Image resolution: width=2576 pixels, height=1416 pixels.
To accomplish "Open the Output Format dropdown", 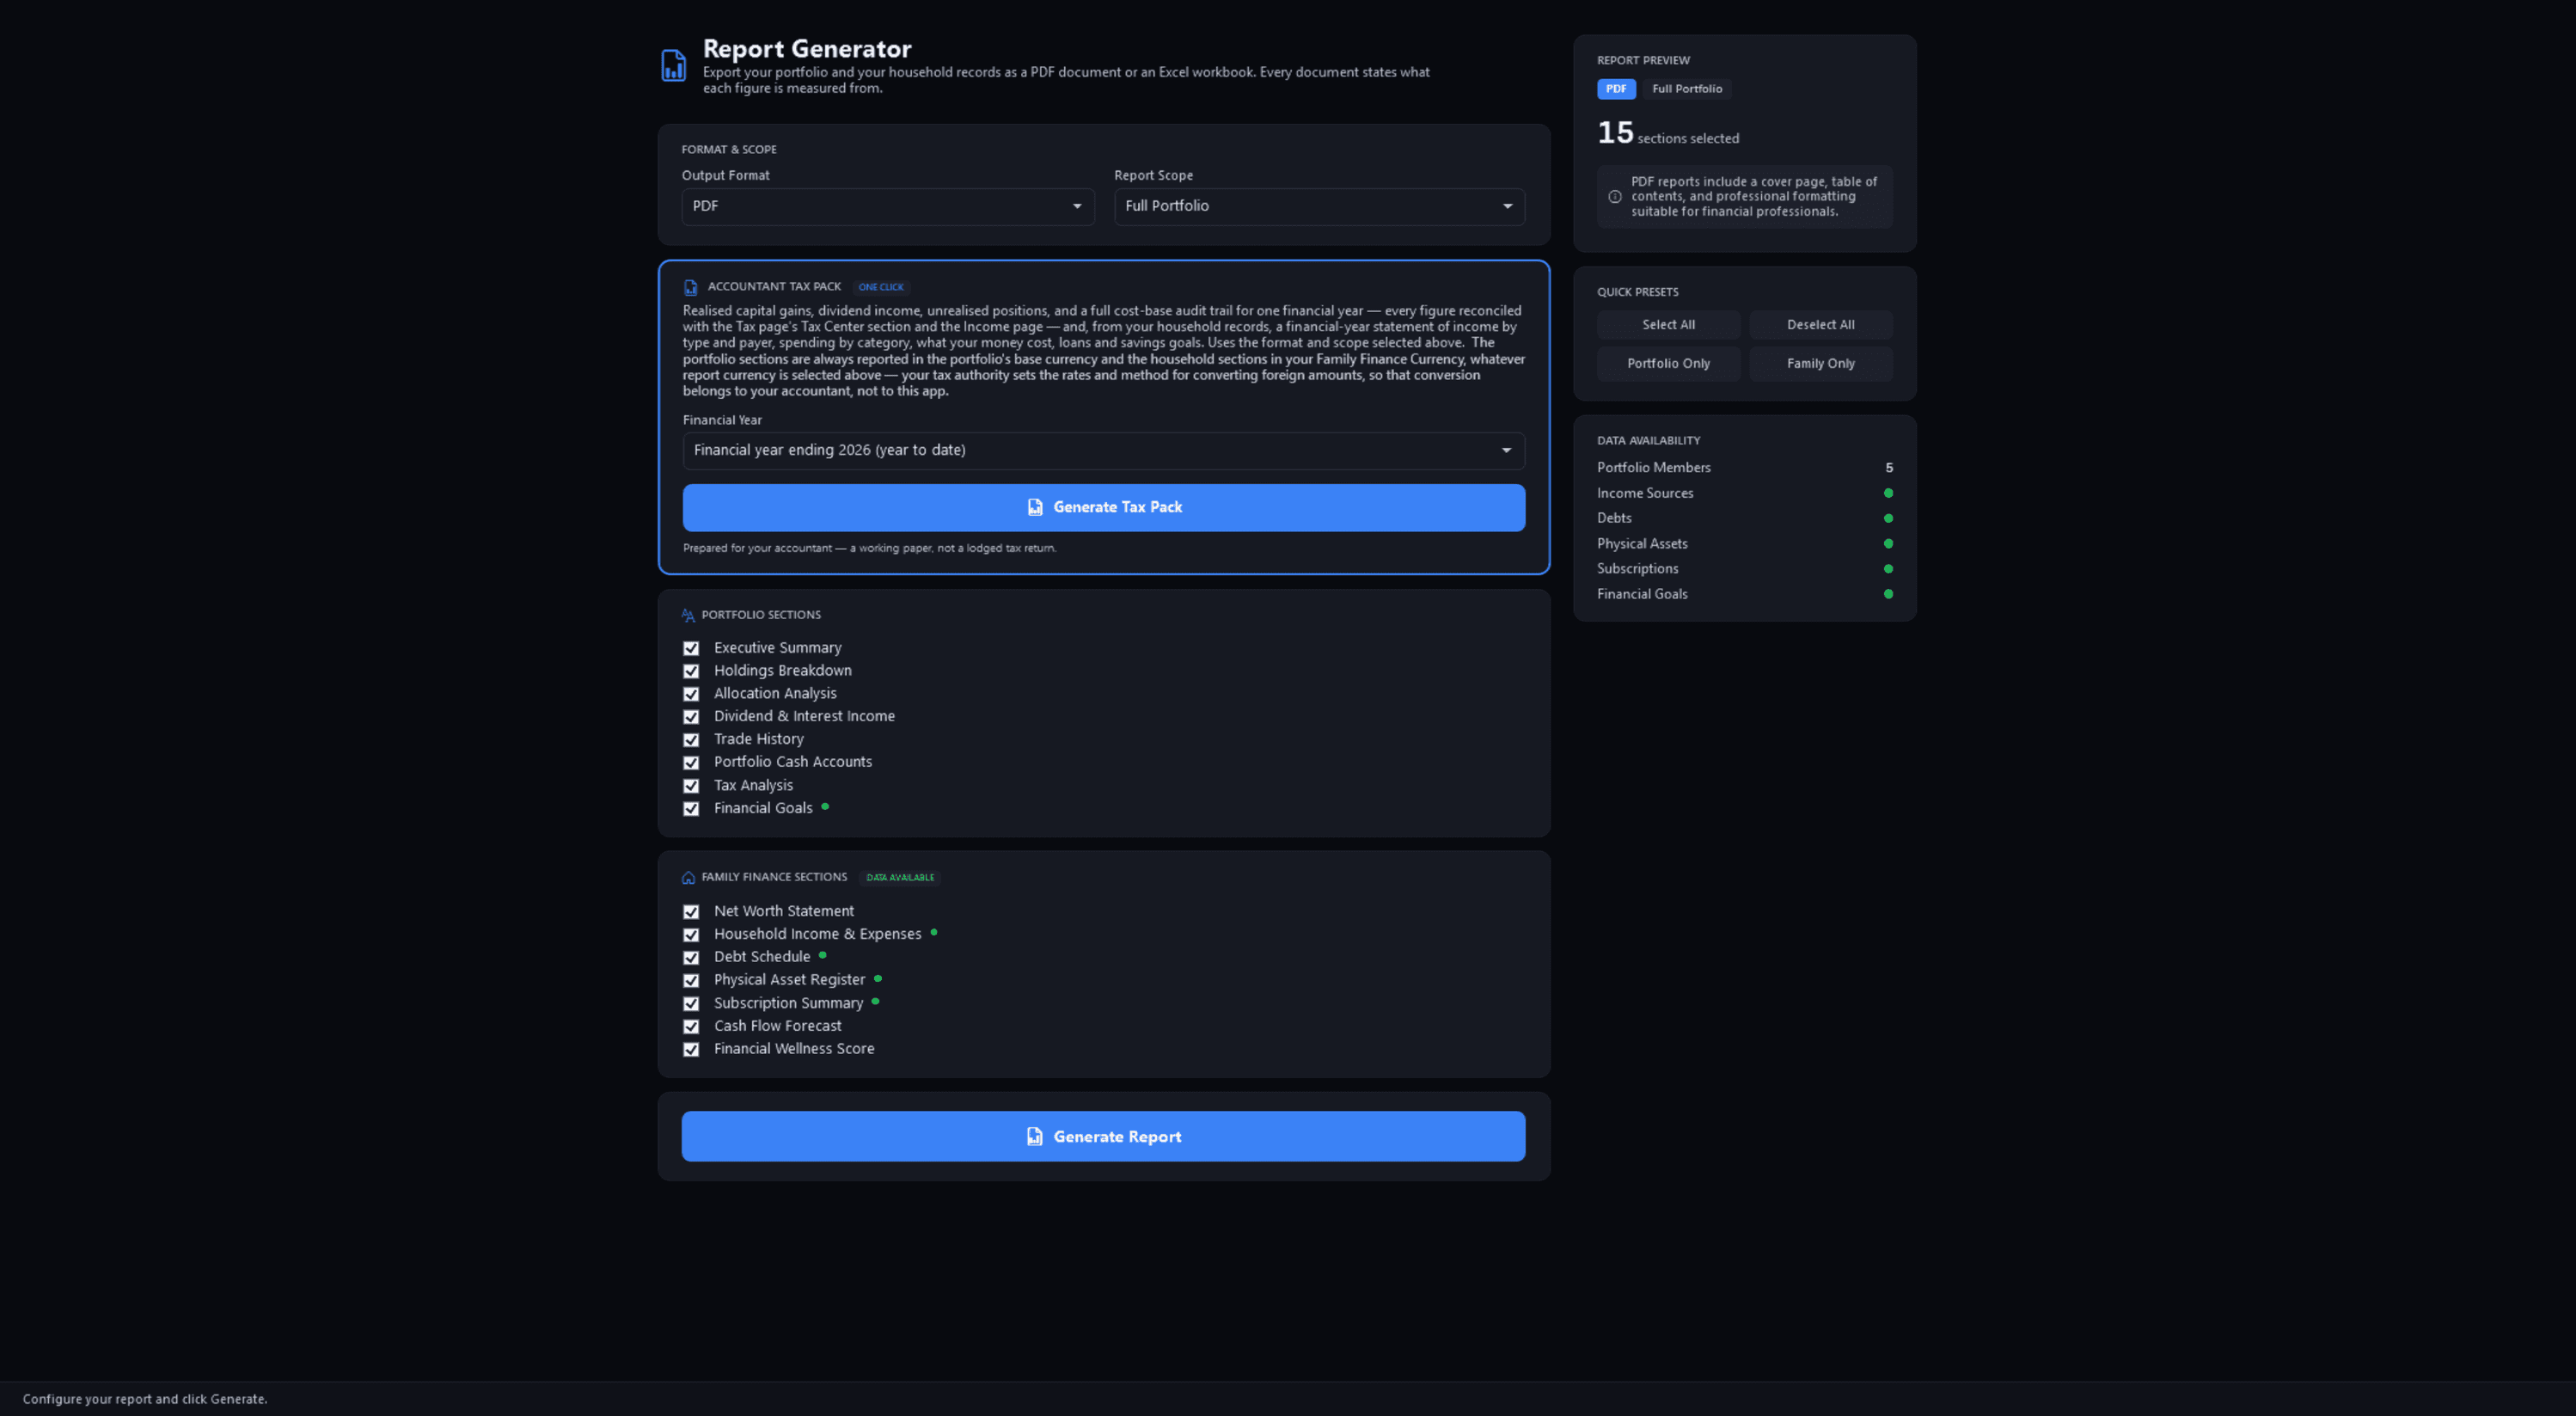I will click(x=888, y=207).
